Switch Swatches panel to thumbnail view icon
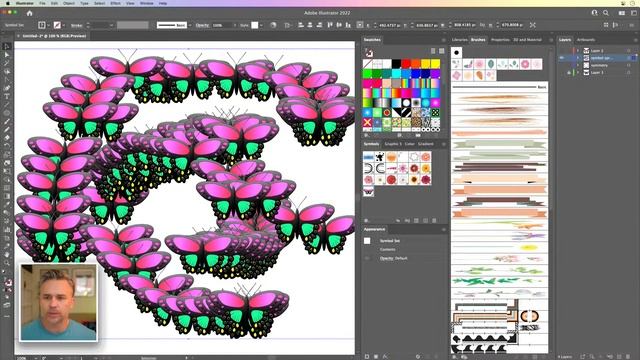 click(x=442, y=51)
